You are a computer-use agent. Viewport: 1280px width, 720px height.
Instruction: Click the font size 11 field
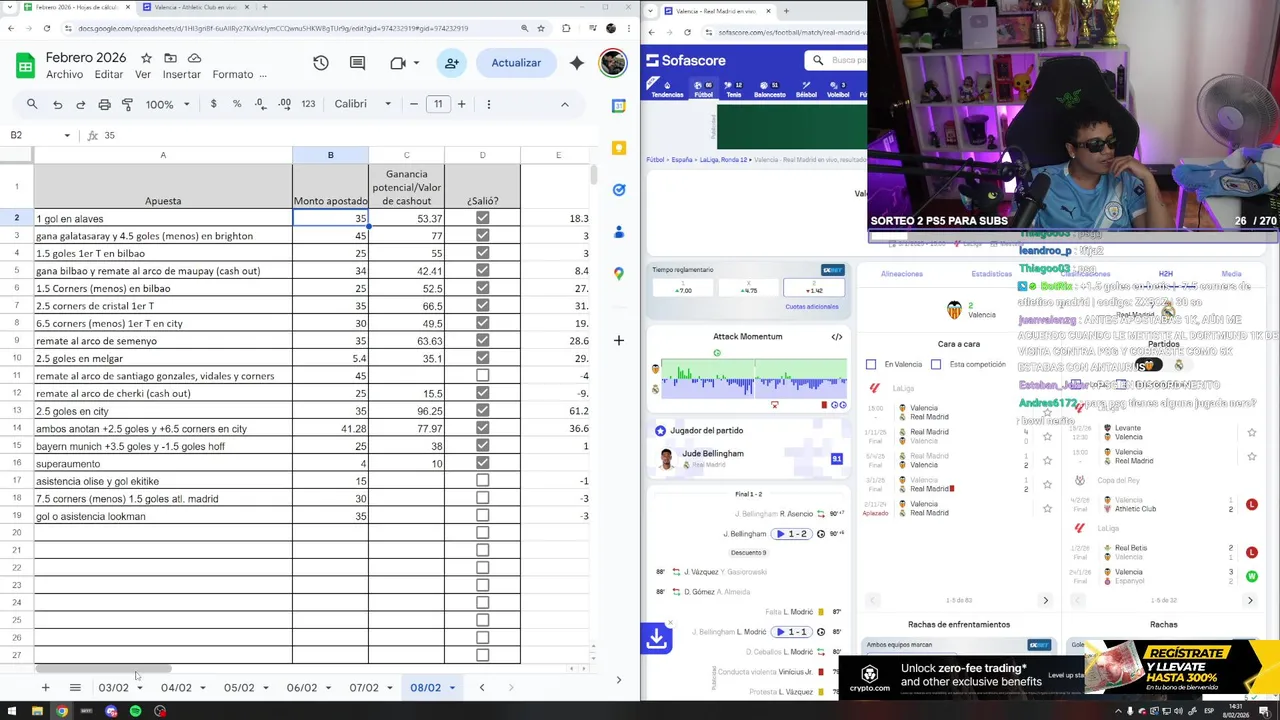pyautogui.click(x=438, y=104)
